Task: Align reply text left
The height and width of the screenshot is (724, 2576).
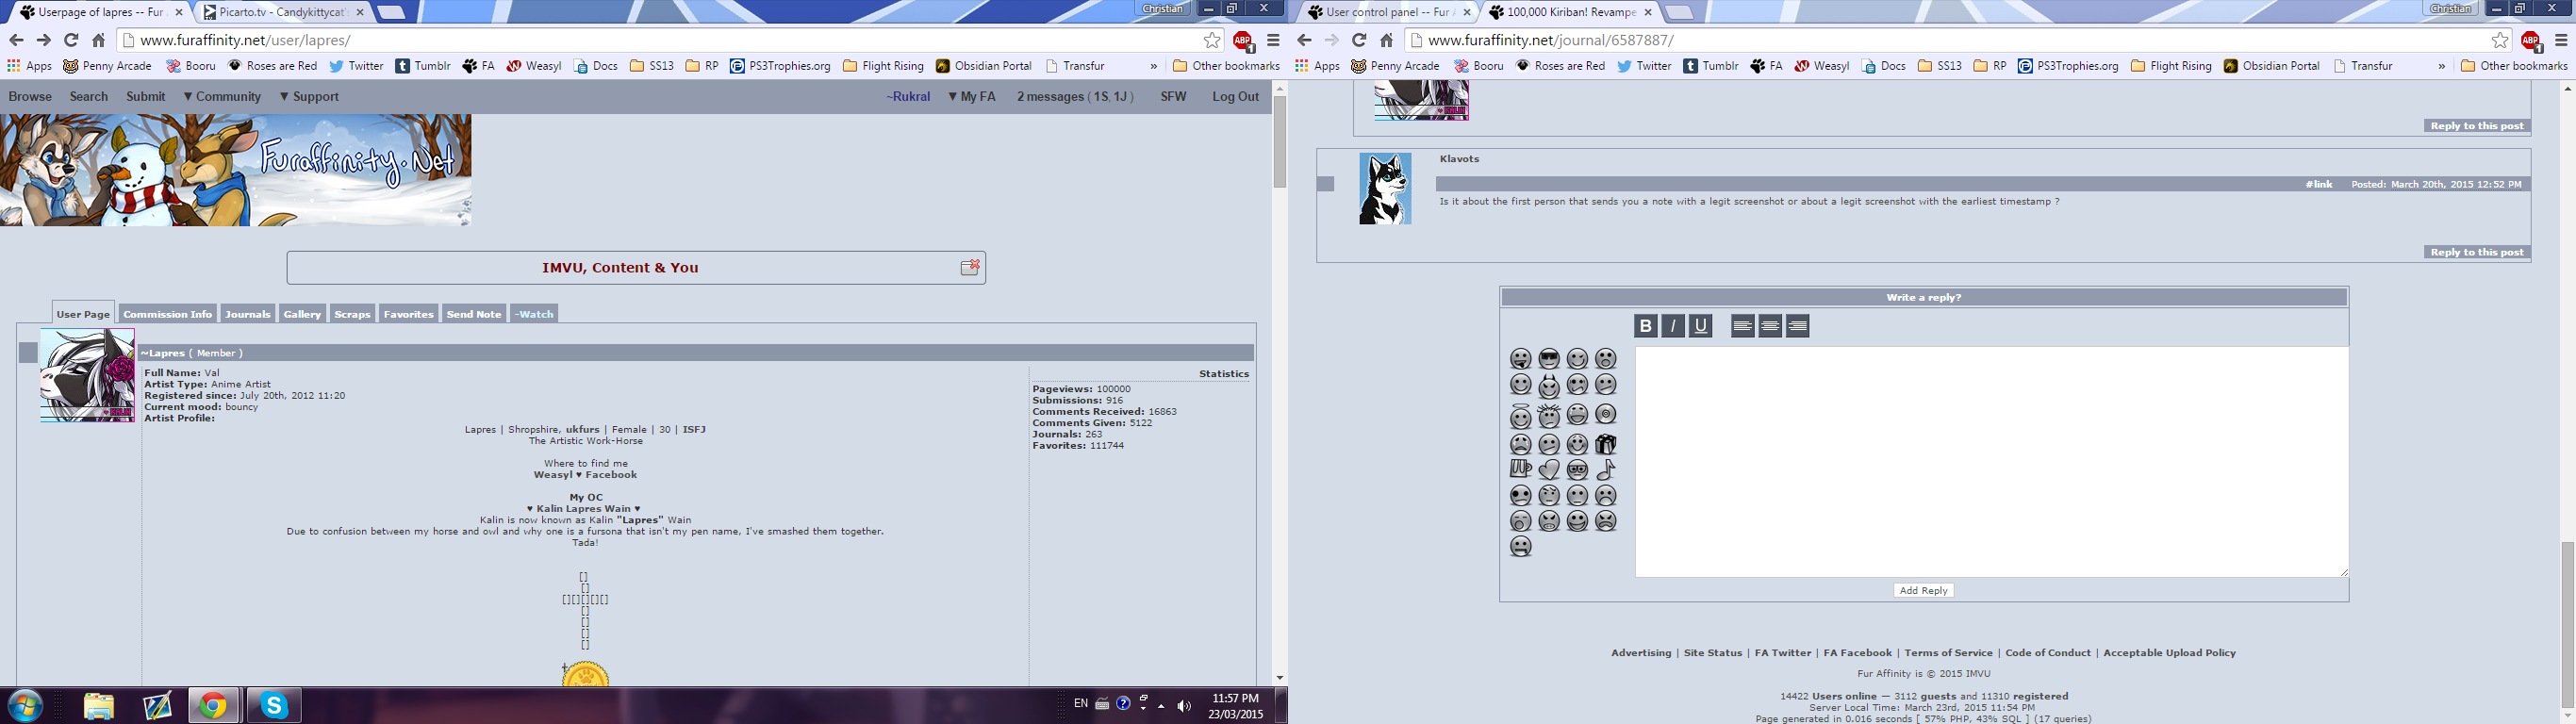Action: [1743, 326]
